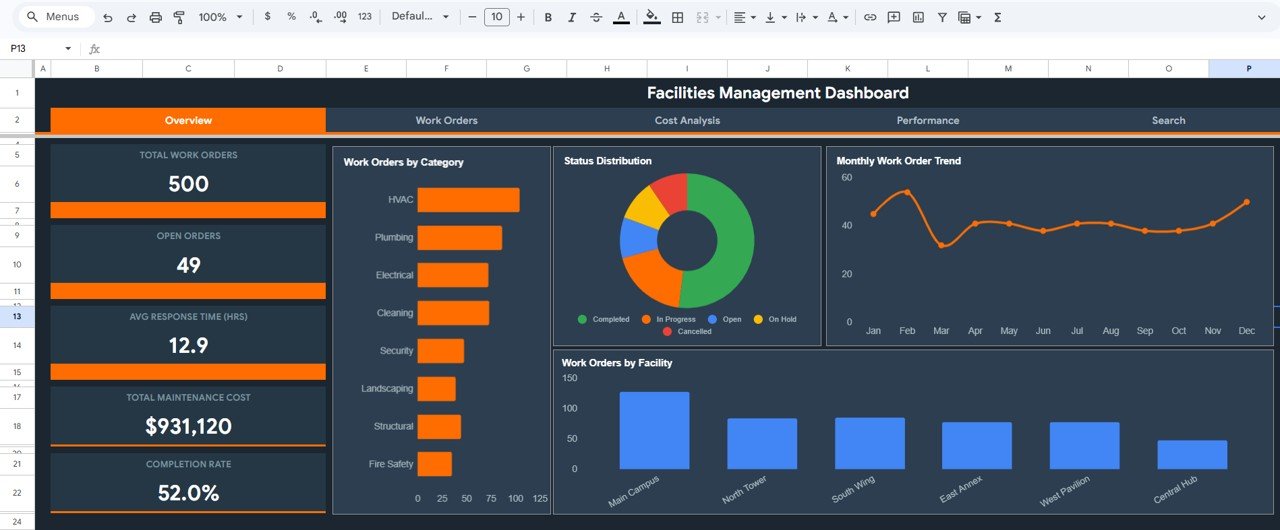Viewport: 1280px width, 530px height.
Task: Click the undo arrow icon
Action: click(x=108, y=17)
